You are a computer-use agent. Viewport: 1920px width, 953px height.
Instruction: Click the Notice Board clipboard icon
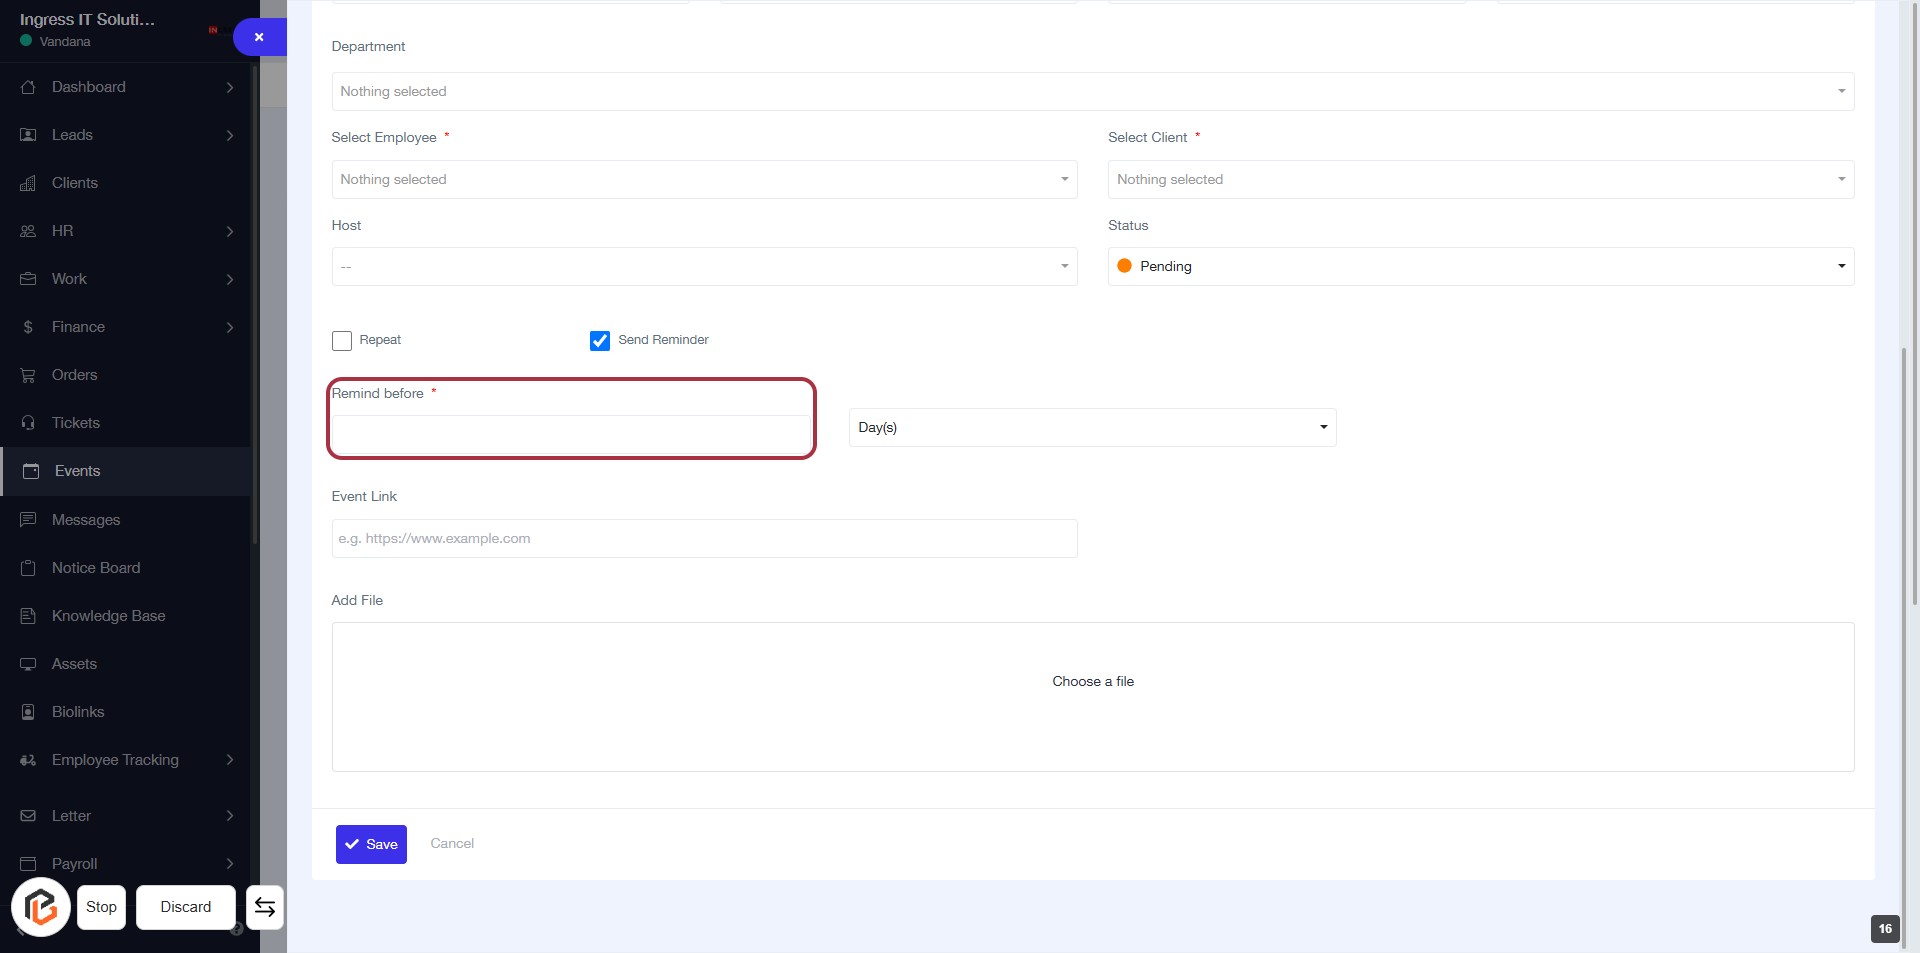pyautogui.click(x=28, y=568)
